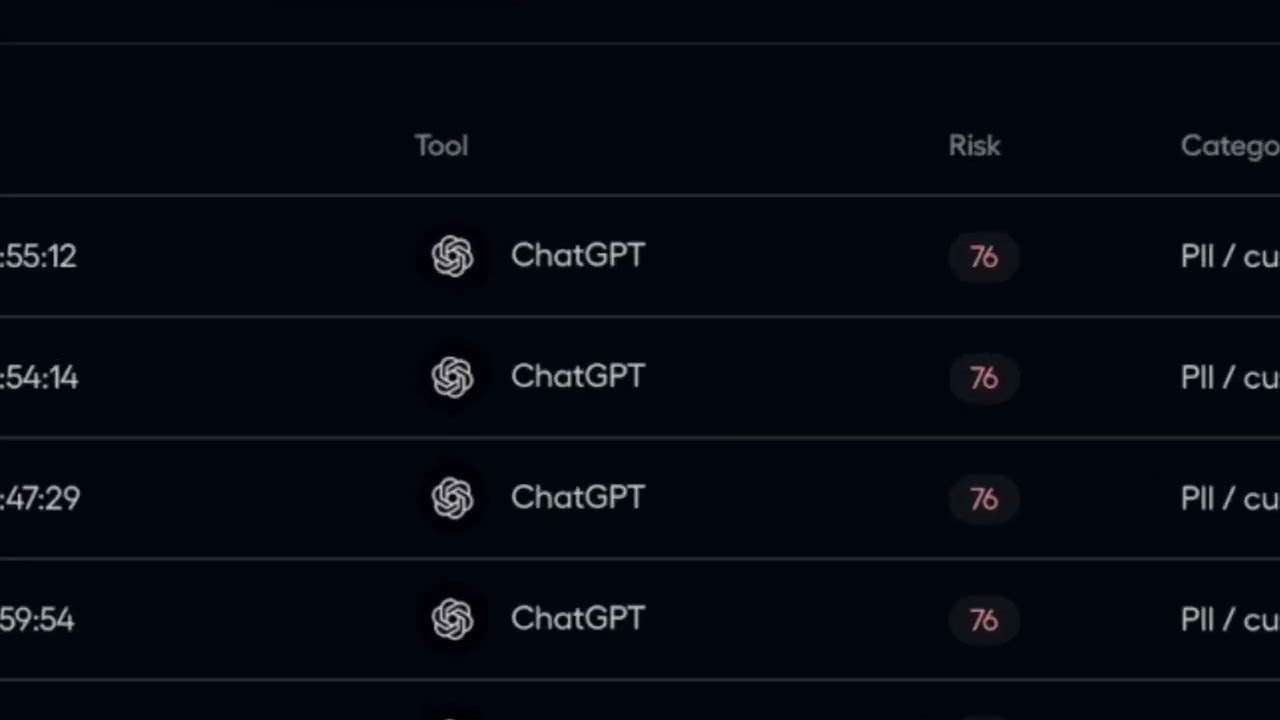Click the :55:12 timestamp cell
Image resolution: width=1280 pixels, height=720 pixels.
pos(38,257)
